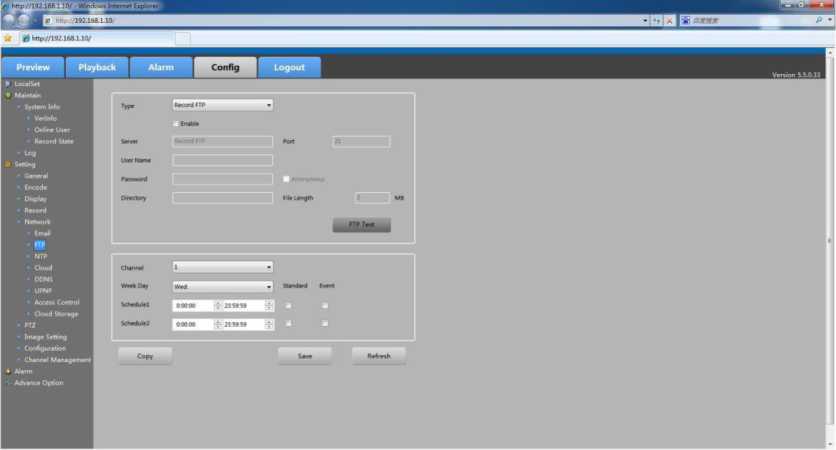The image size is (836, 450).
Task: Click the orange Setting icon in sidebar
Action: coord(8,164)
